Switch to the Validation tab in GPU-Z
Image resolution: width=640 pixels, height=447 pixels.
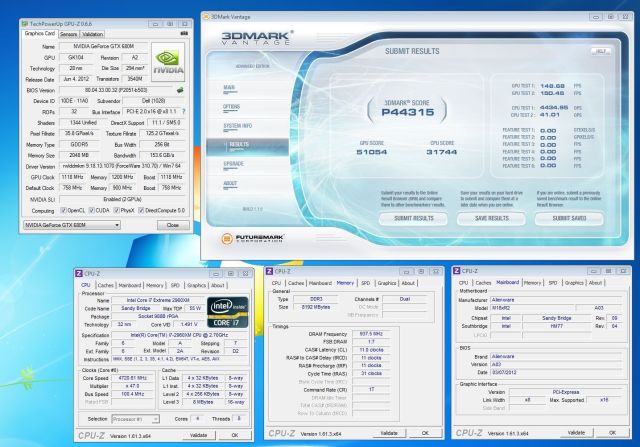tap(92, 34)
